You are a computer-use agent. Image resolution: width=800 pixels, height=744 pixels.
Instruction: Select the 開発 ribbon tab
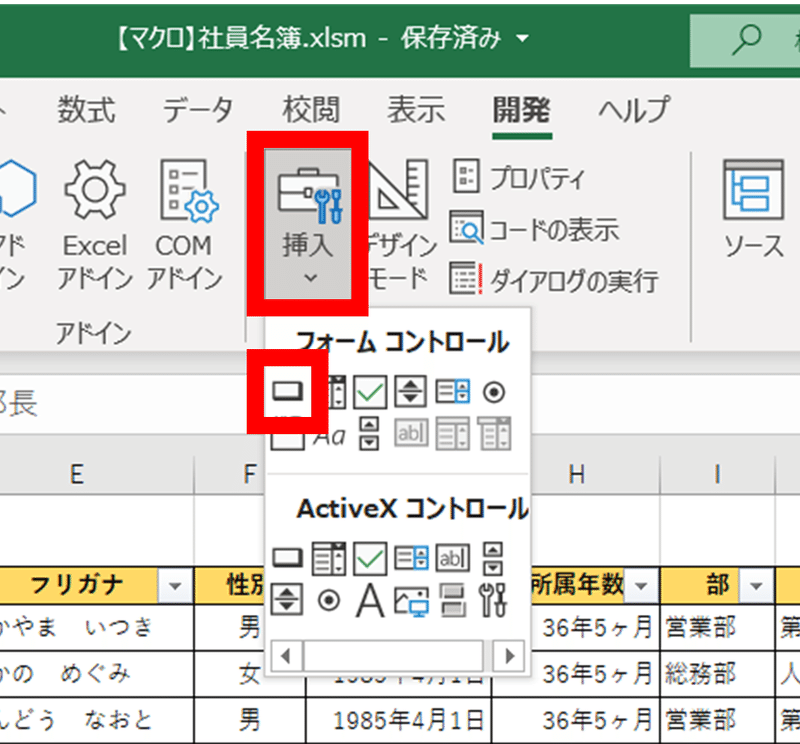coord(521,109)
